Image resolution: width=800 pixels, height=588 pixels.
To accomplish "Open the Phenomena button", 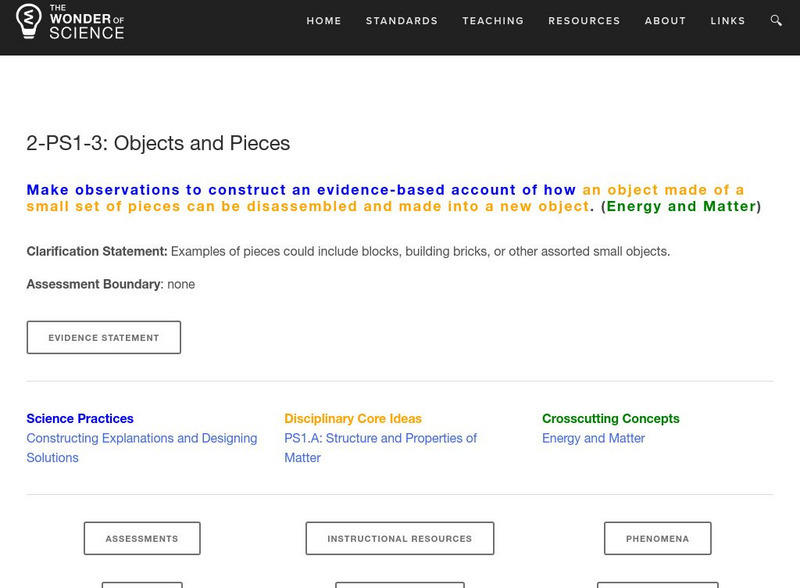I will point(657,538).
